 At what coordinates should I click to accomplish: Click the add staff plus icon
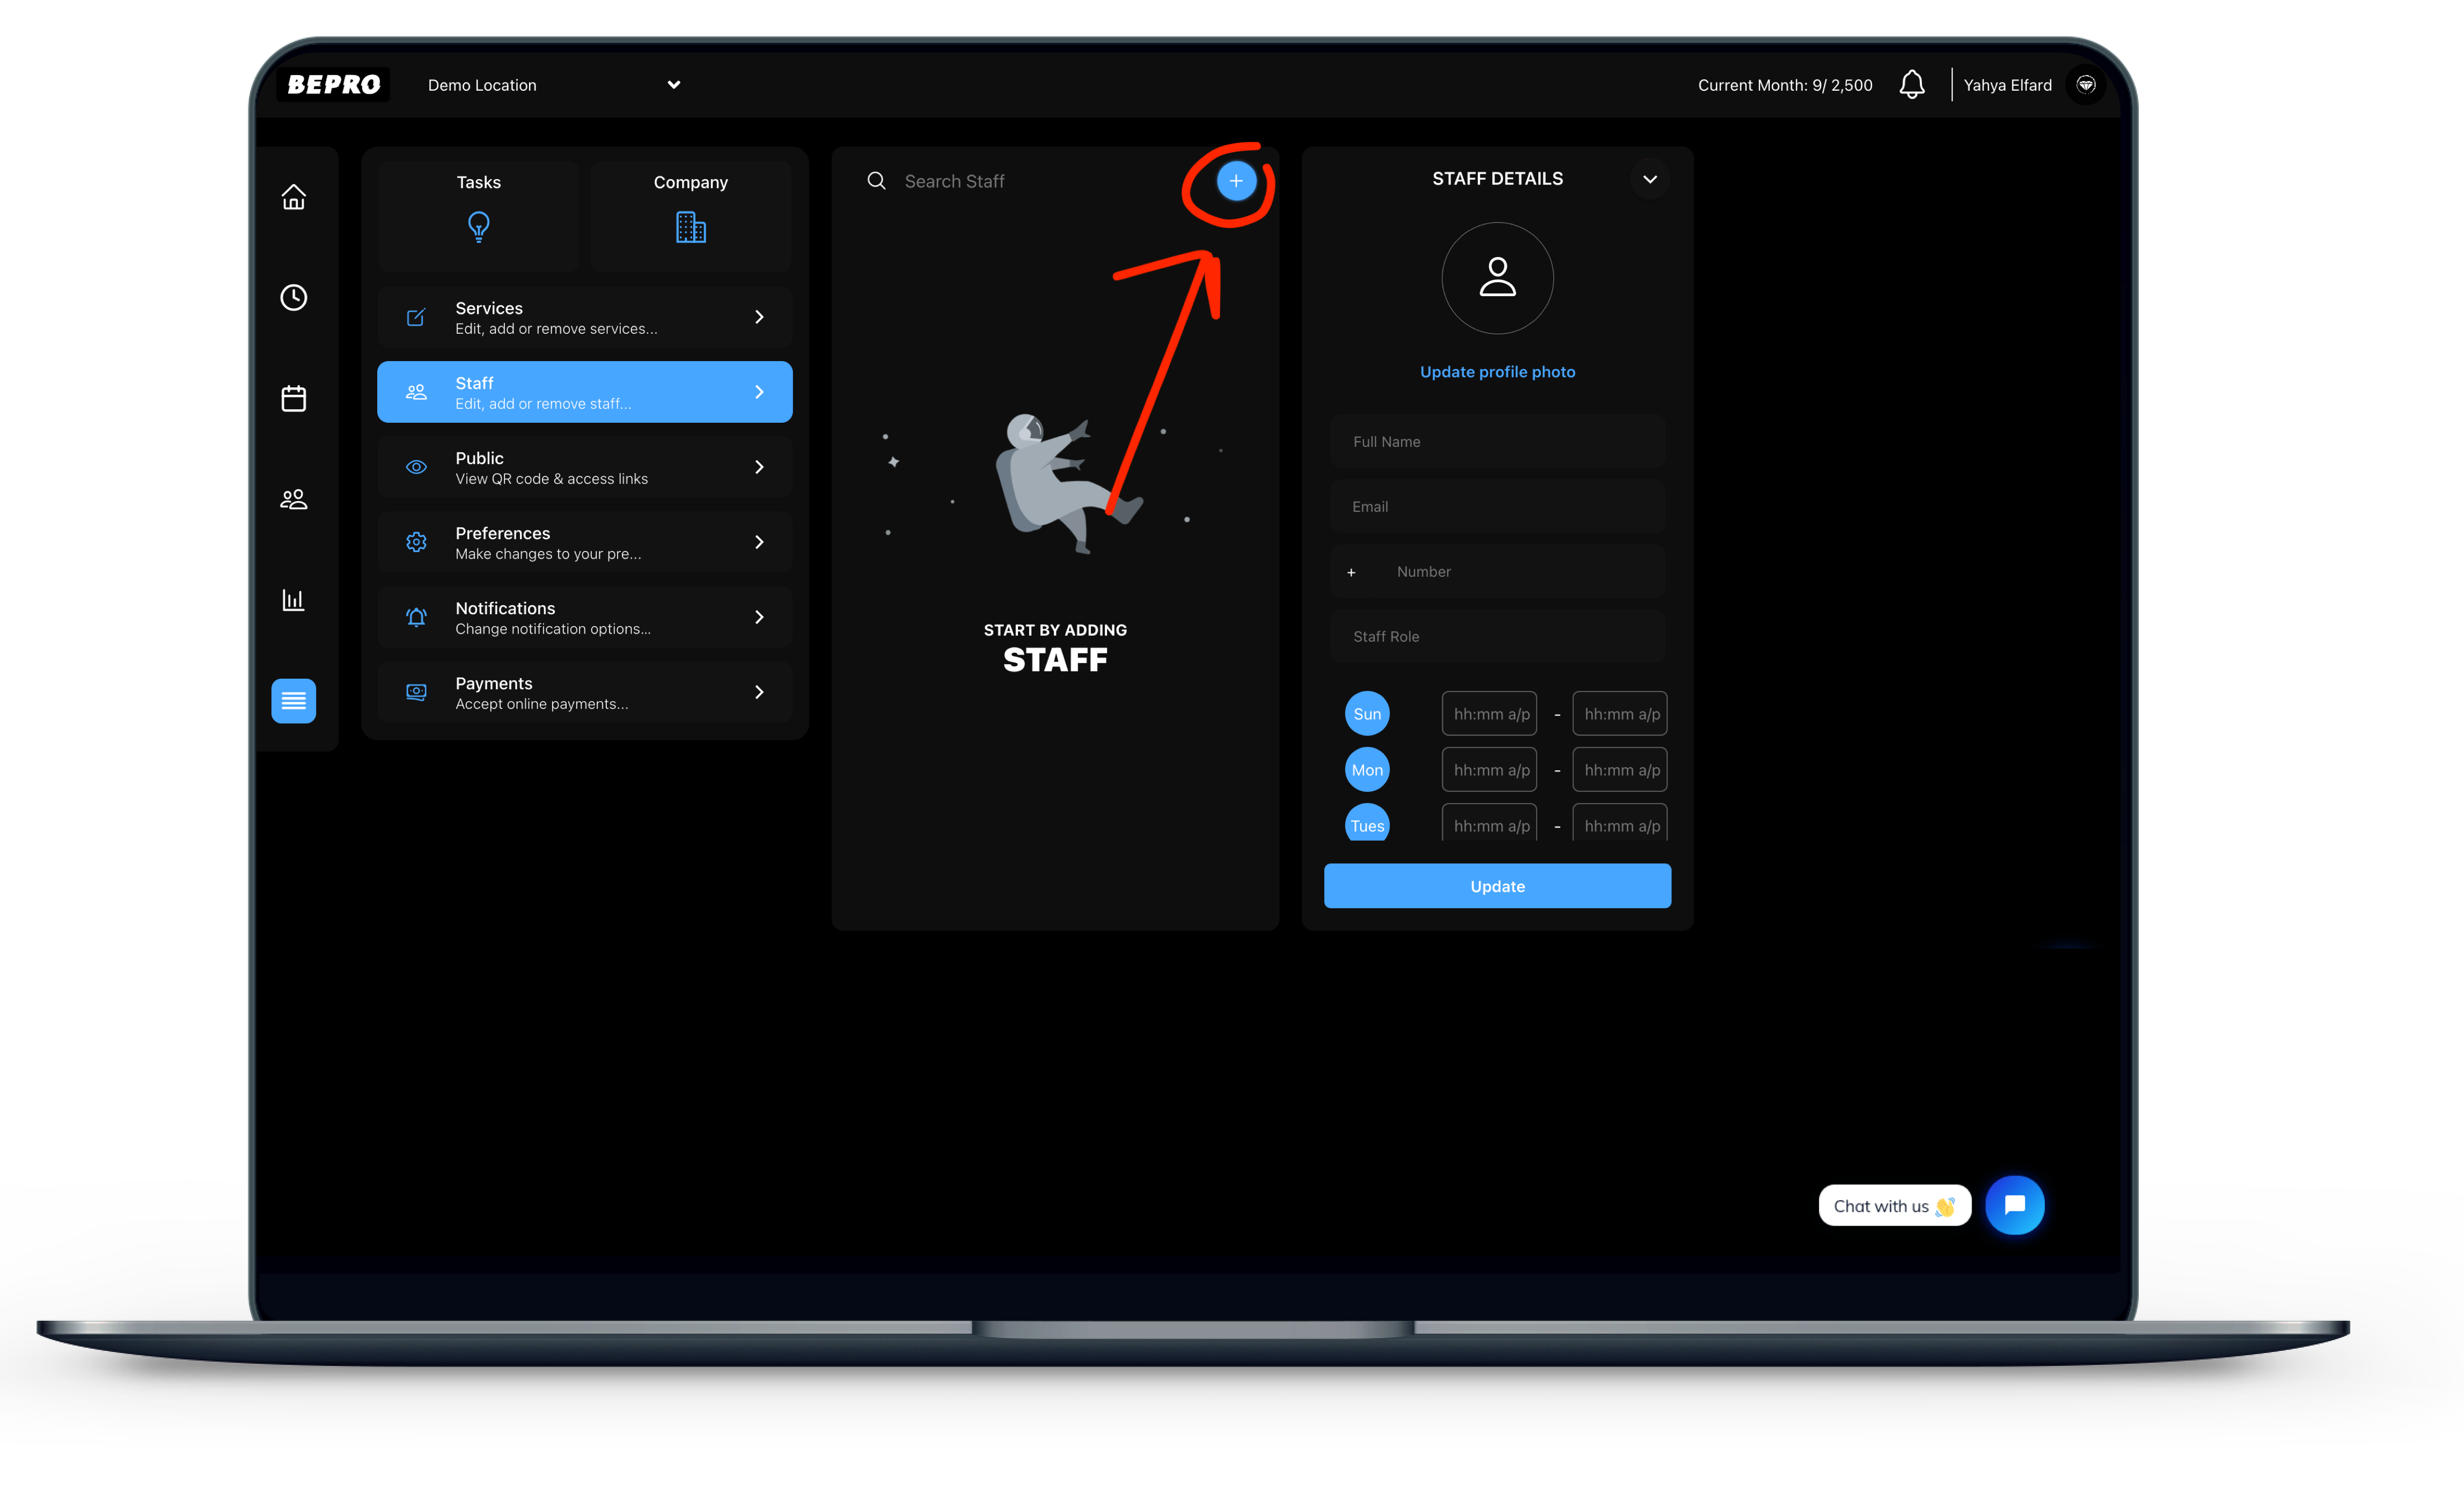click(x=1236, y=180)
